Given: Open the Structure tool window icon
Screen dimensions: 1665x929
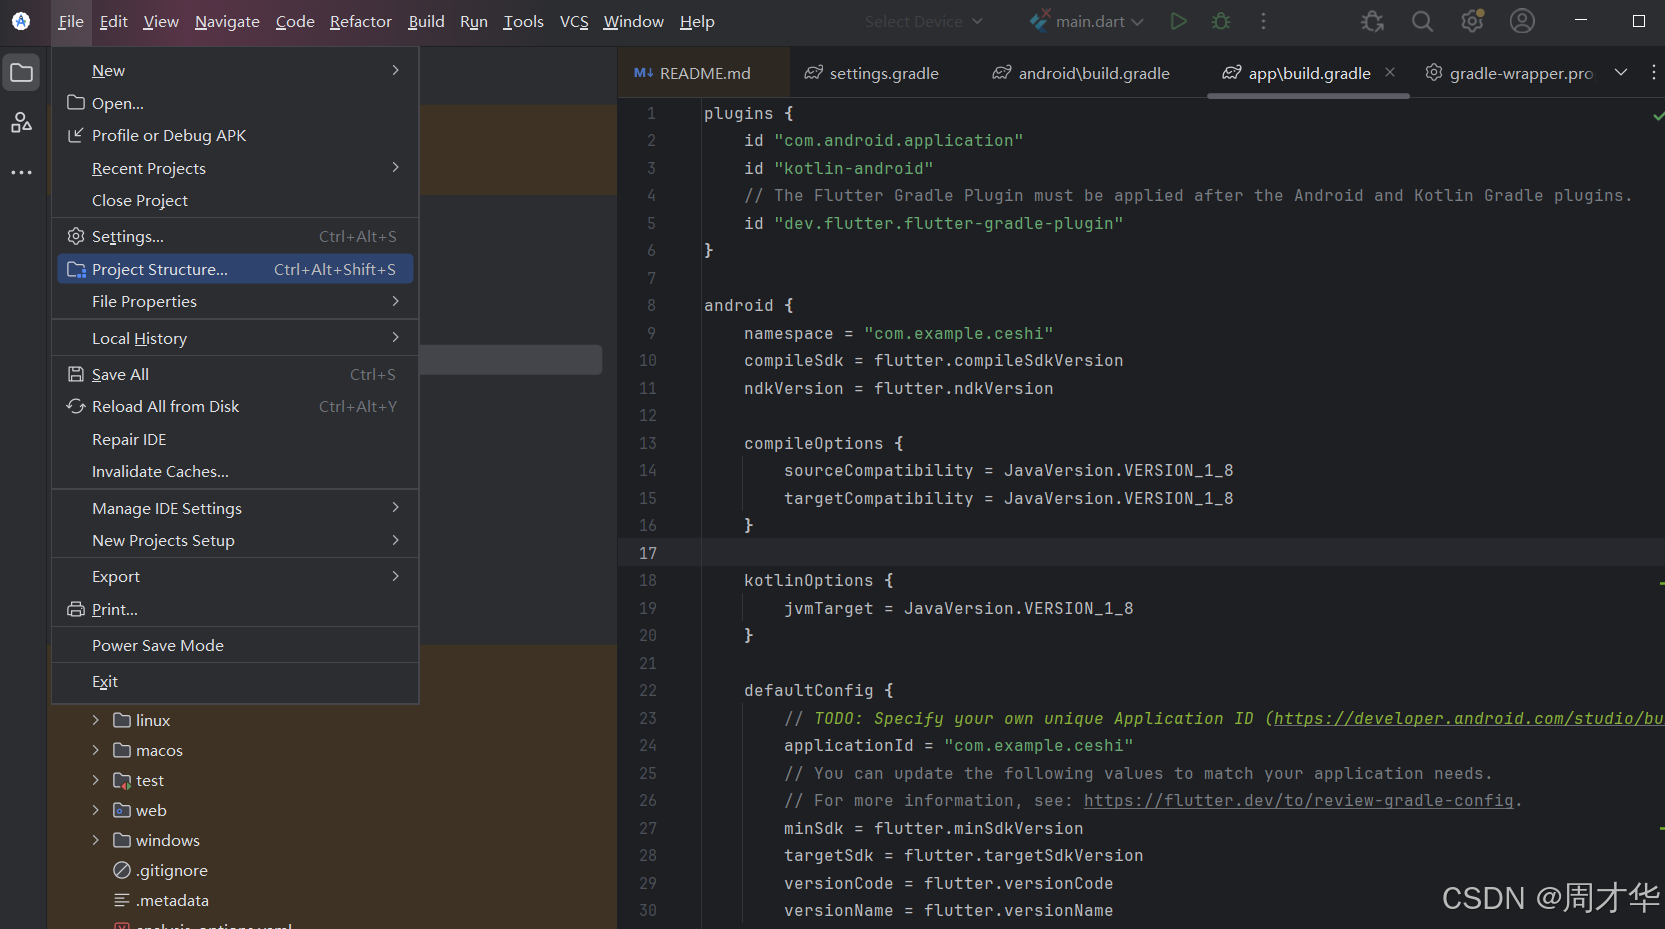Looking at the screenshot, I should point(21,123).
